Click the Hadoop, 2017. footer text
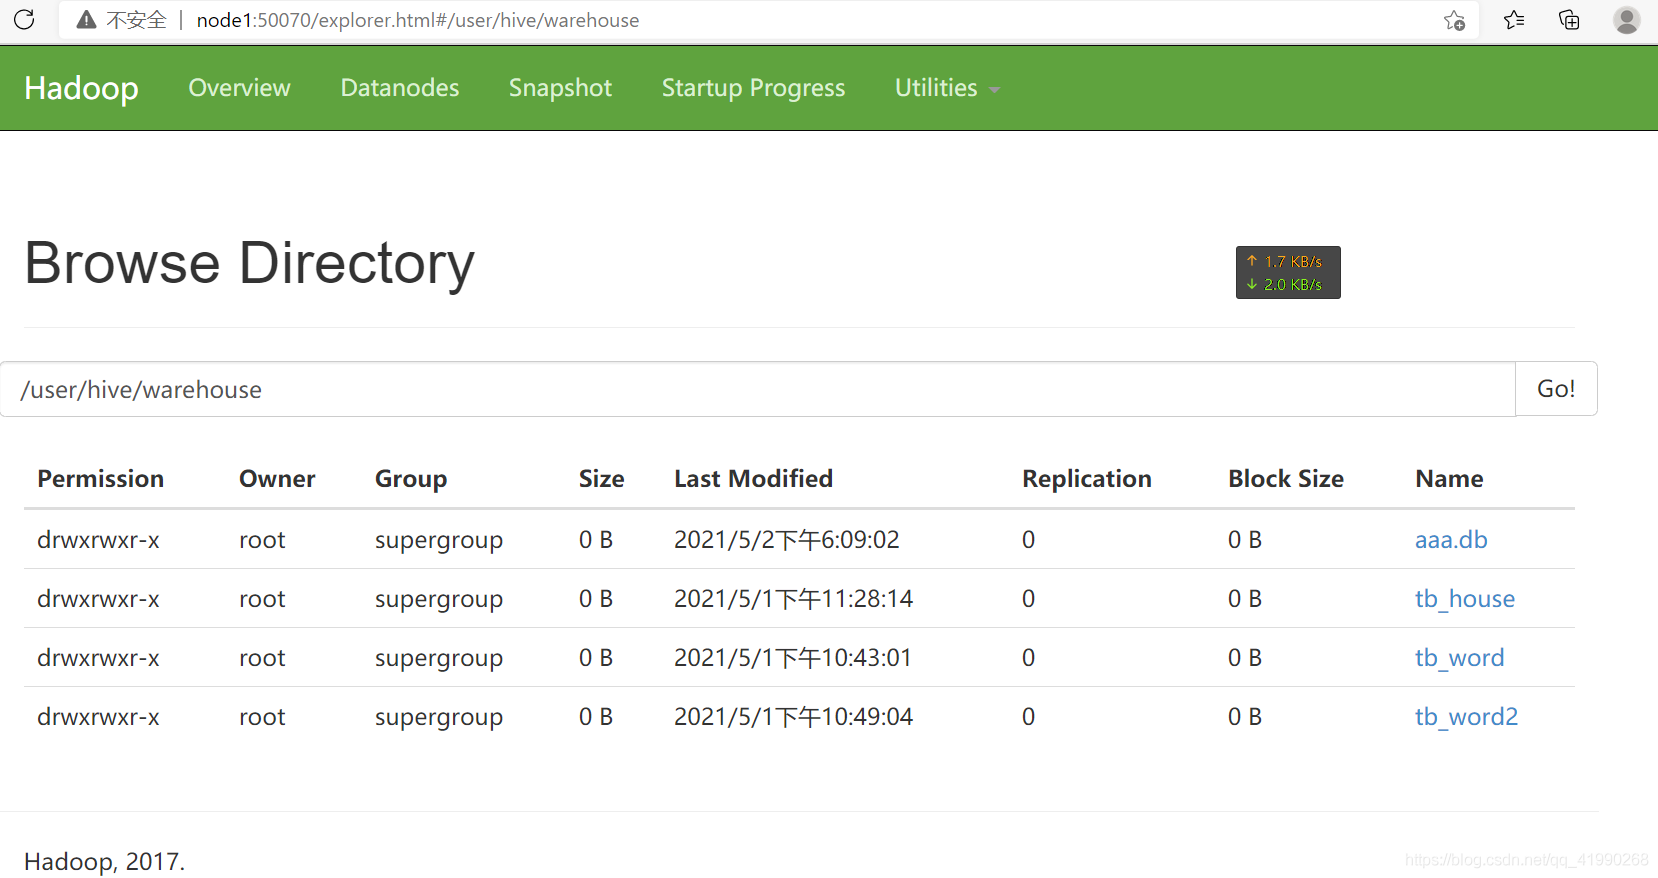Screen dimensions: 1658x878 [x=105, y=861]
